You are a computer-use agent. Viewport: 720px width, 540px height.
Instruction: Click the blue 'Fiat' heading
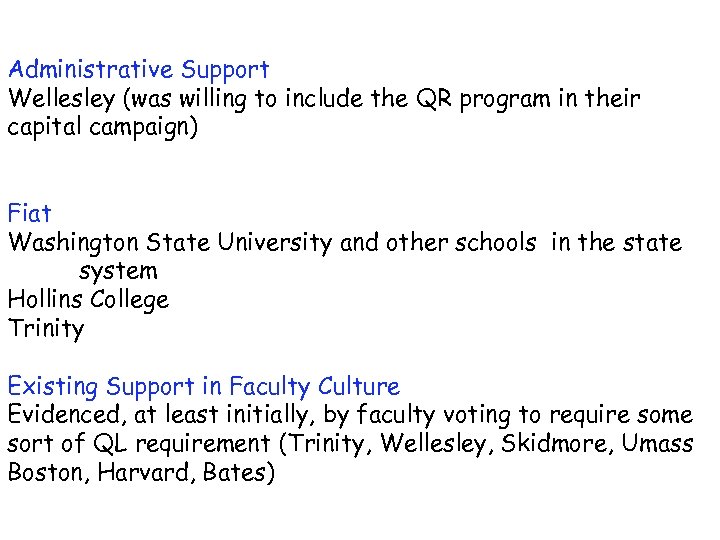[x=29, y=213]
